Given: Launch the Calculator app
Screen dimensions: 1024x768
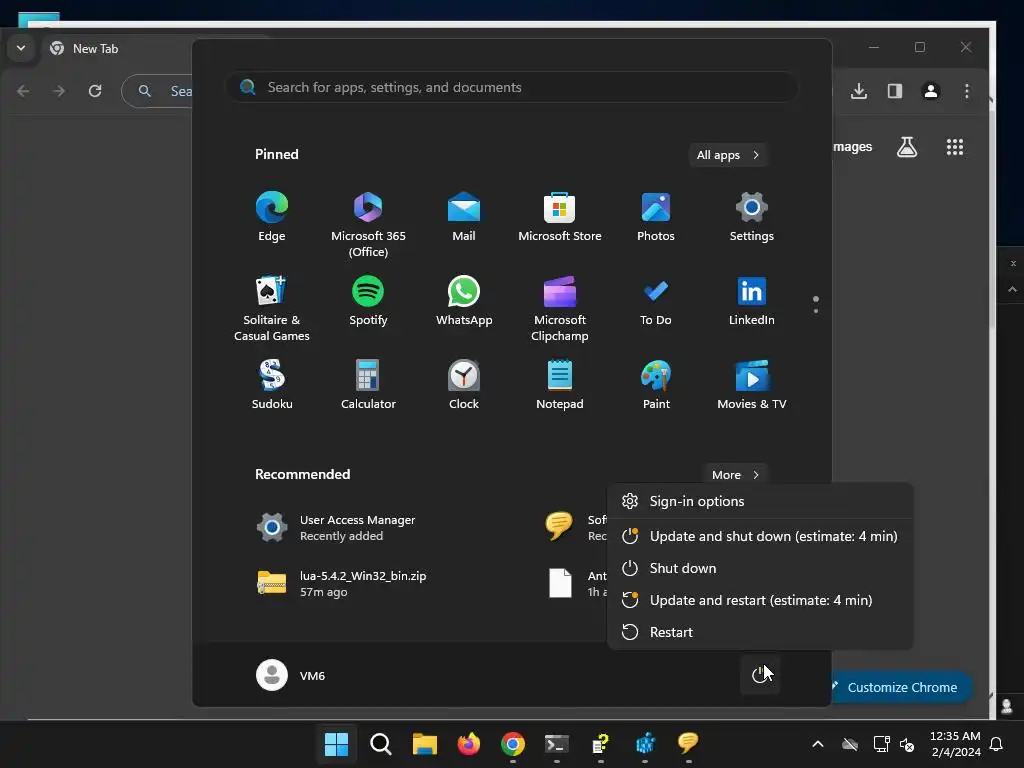Looking at the screenshot, I should 368,385.
